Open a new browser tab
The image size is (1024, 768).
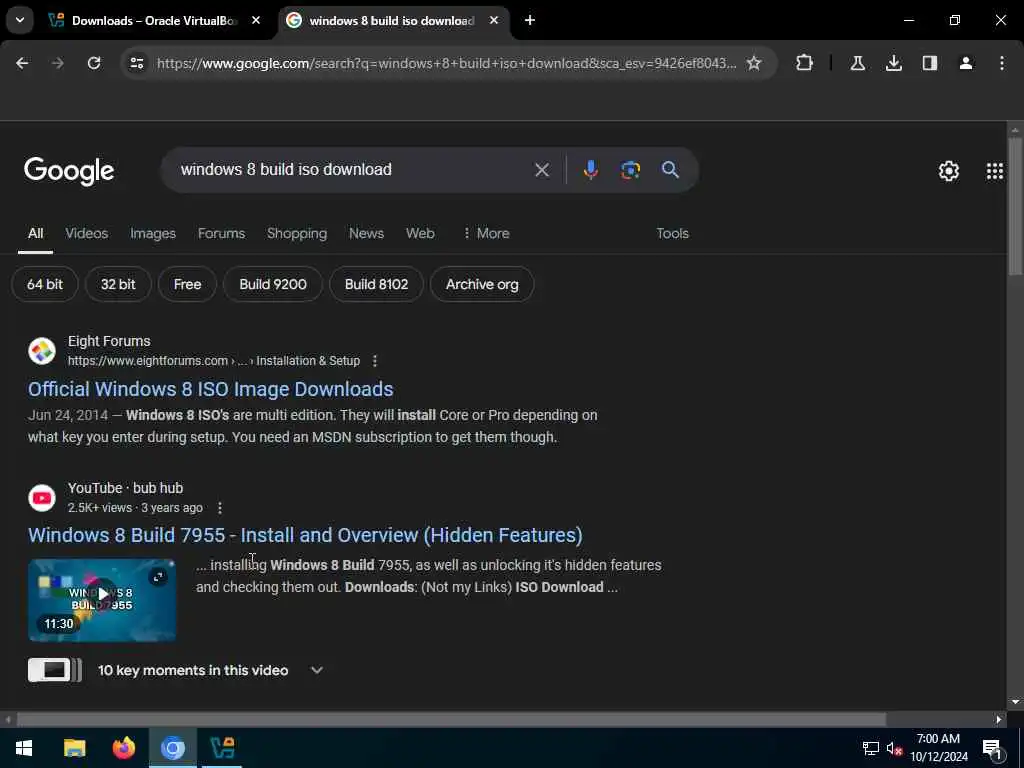[x=530, y=21]
